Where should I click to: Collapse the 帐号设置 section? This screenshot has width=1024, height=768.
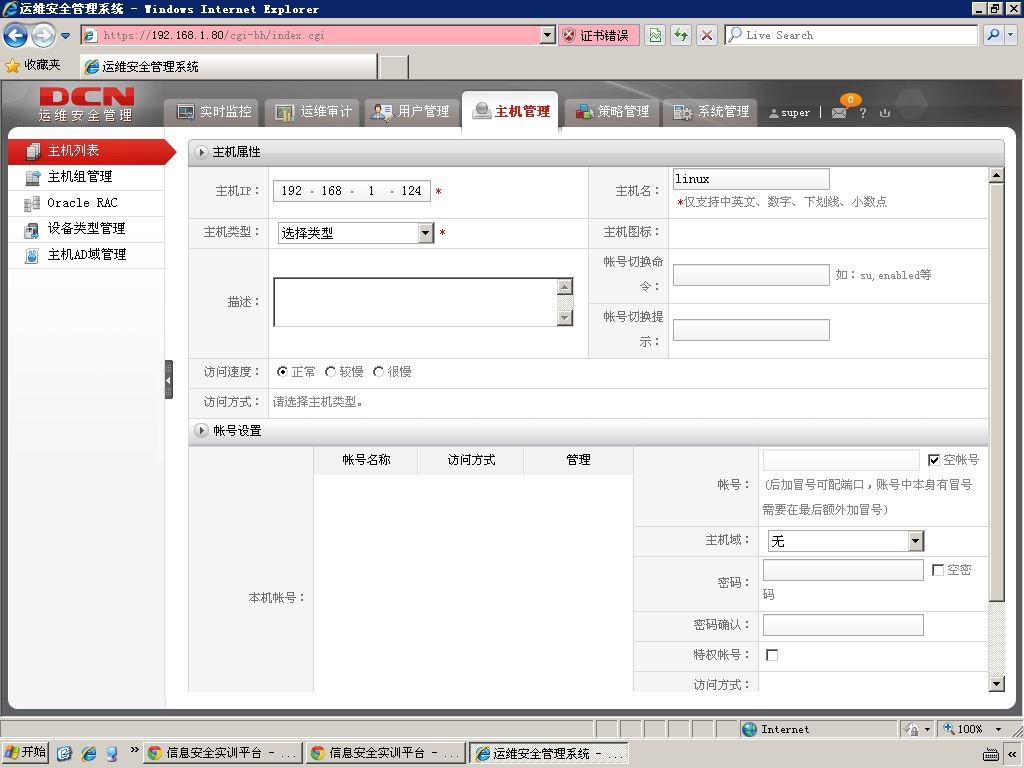(x=201, y=431)
